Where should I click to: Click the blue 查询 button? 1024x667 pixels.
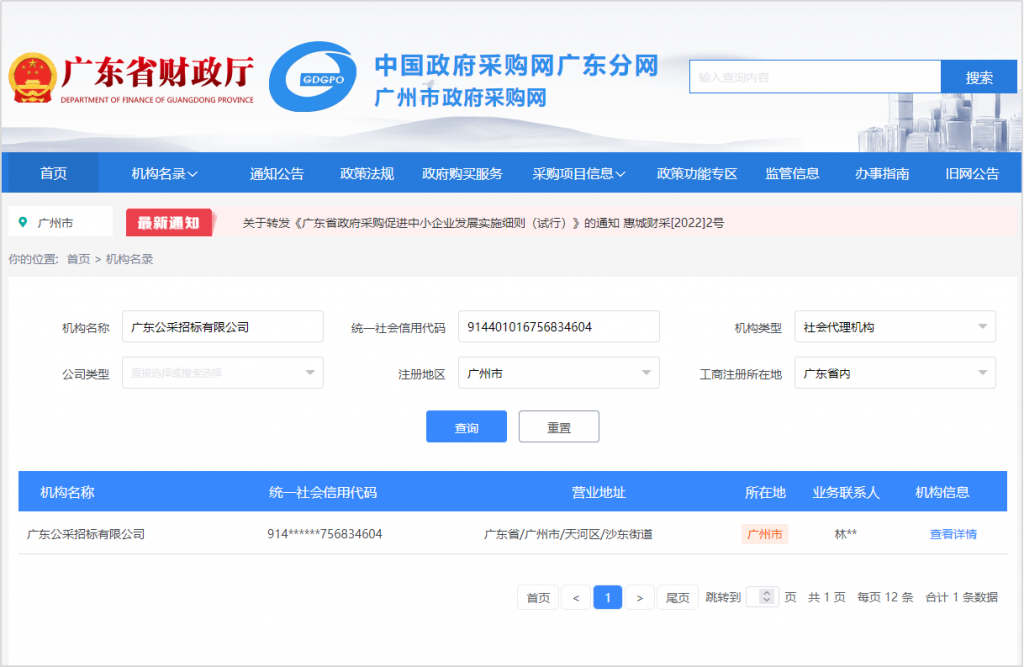coord(466,427)
